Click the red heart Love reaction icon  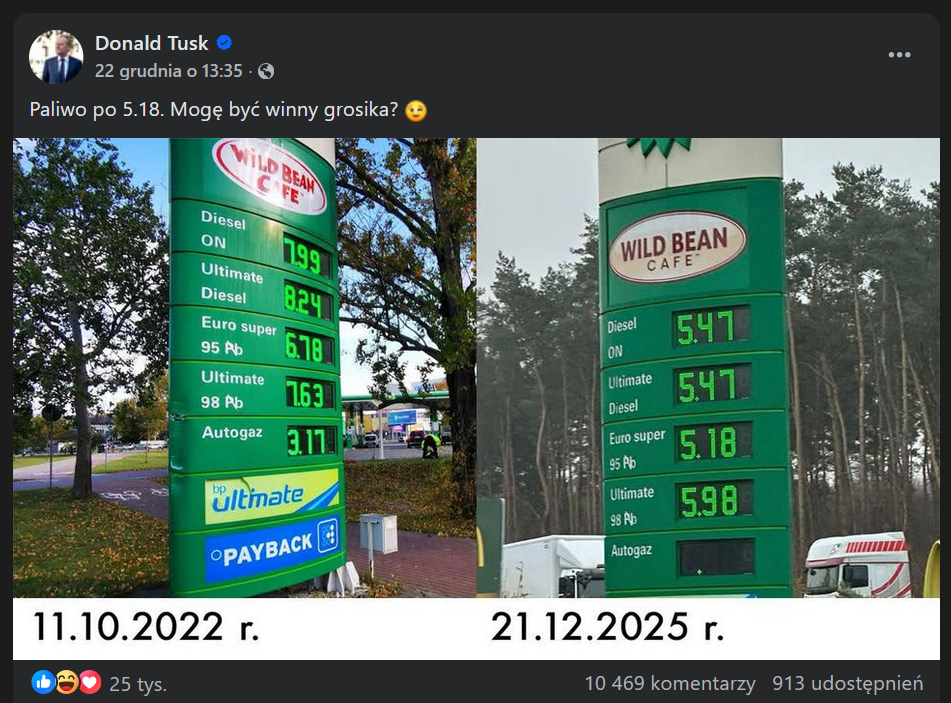pos(90,683)
